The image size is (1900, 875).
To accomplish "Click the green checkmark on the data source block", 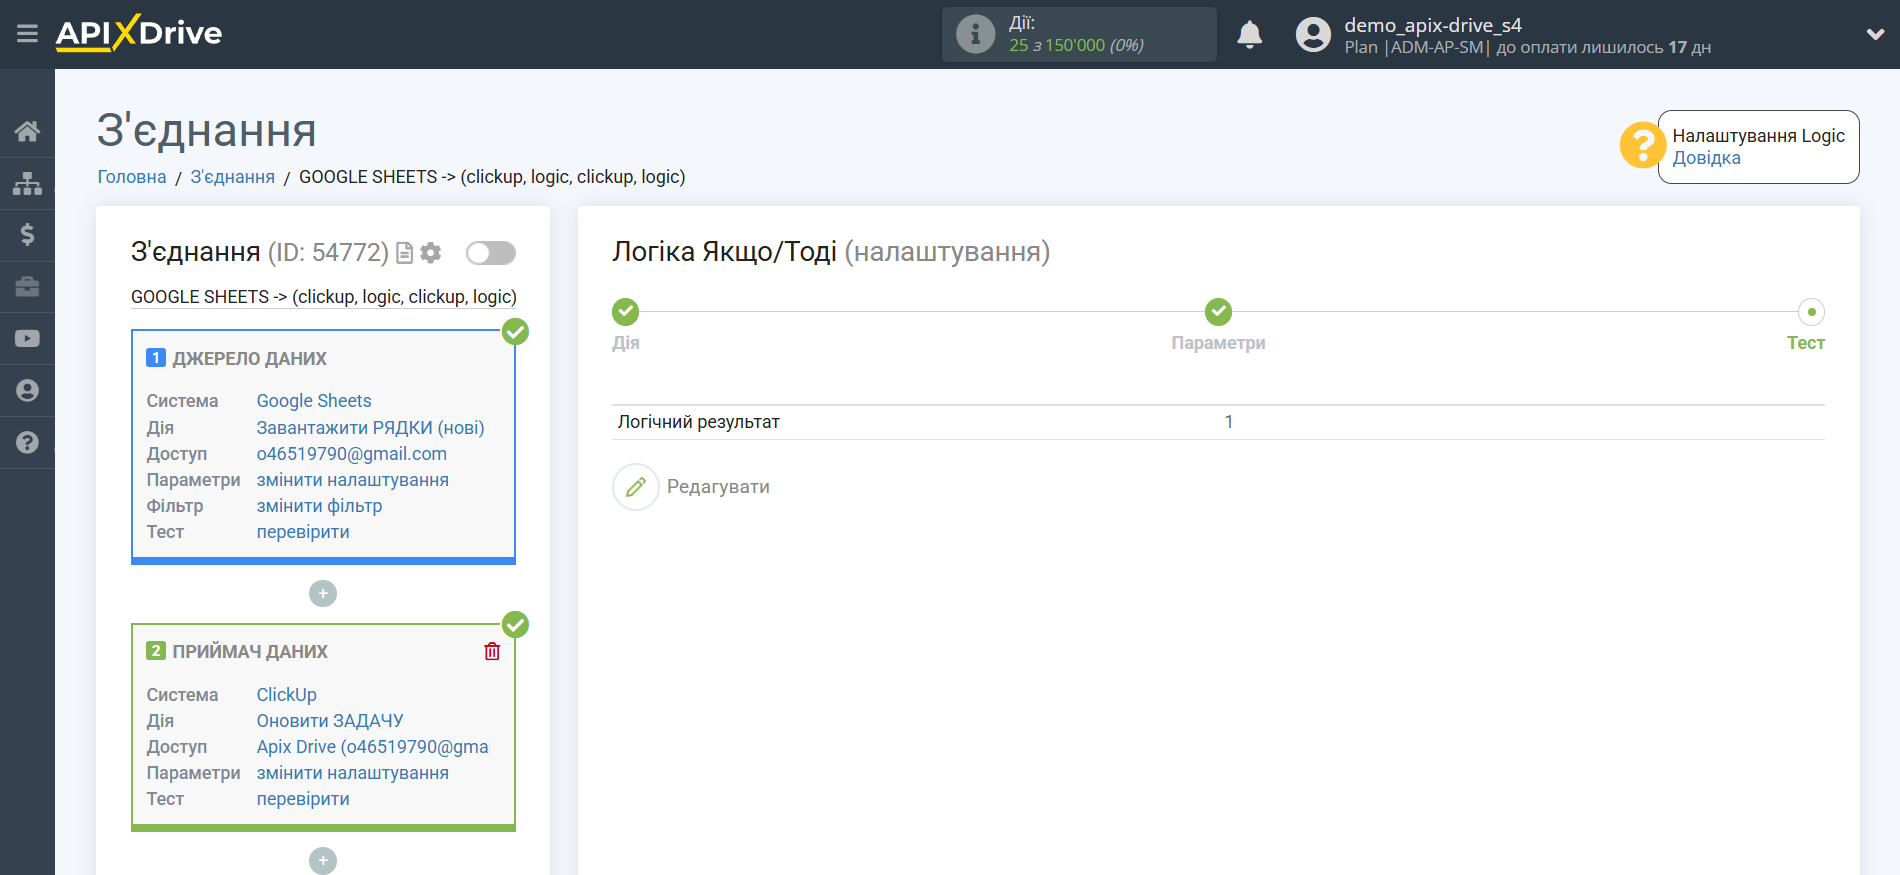I will [515, 331].
